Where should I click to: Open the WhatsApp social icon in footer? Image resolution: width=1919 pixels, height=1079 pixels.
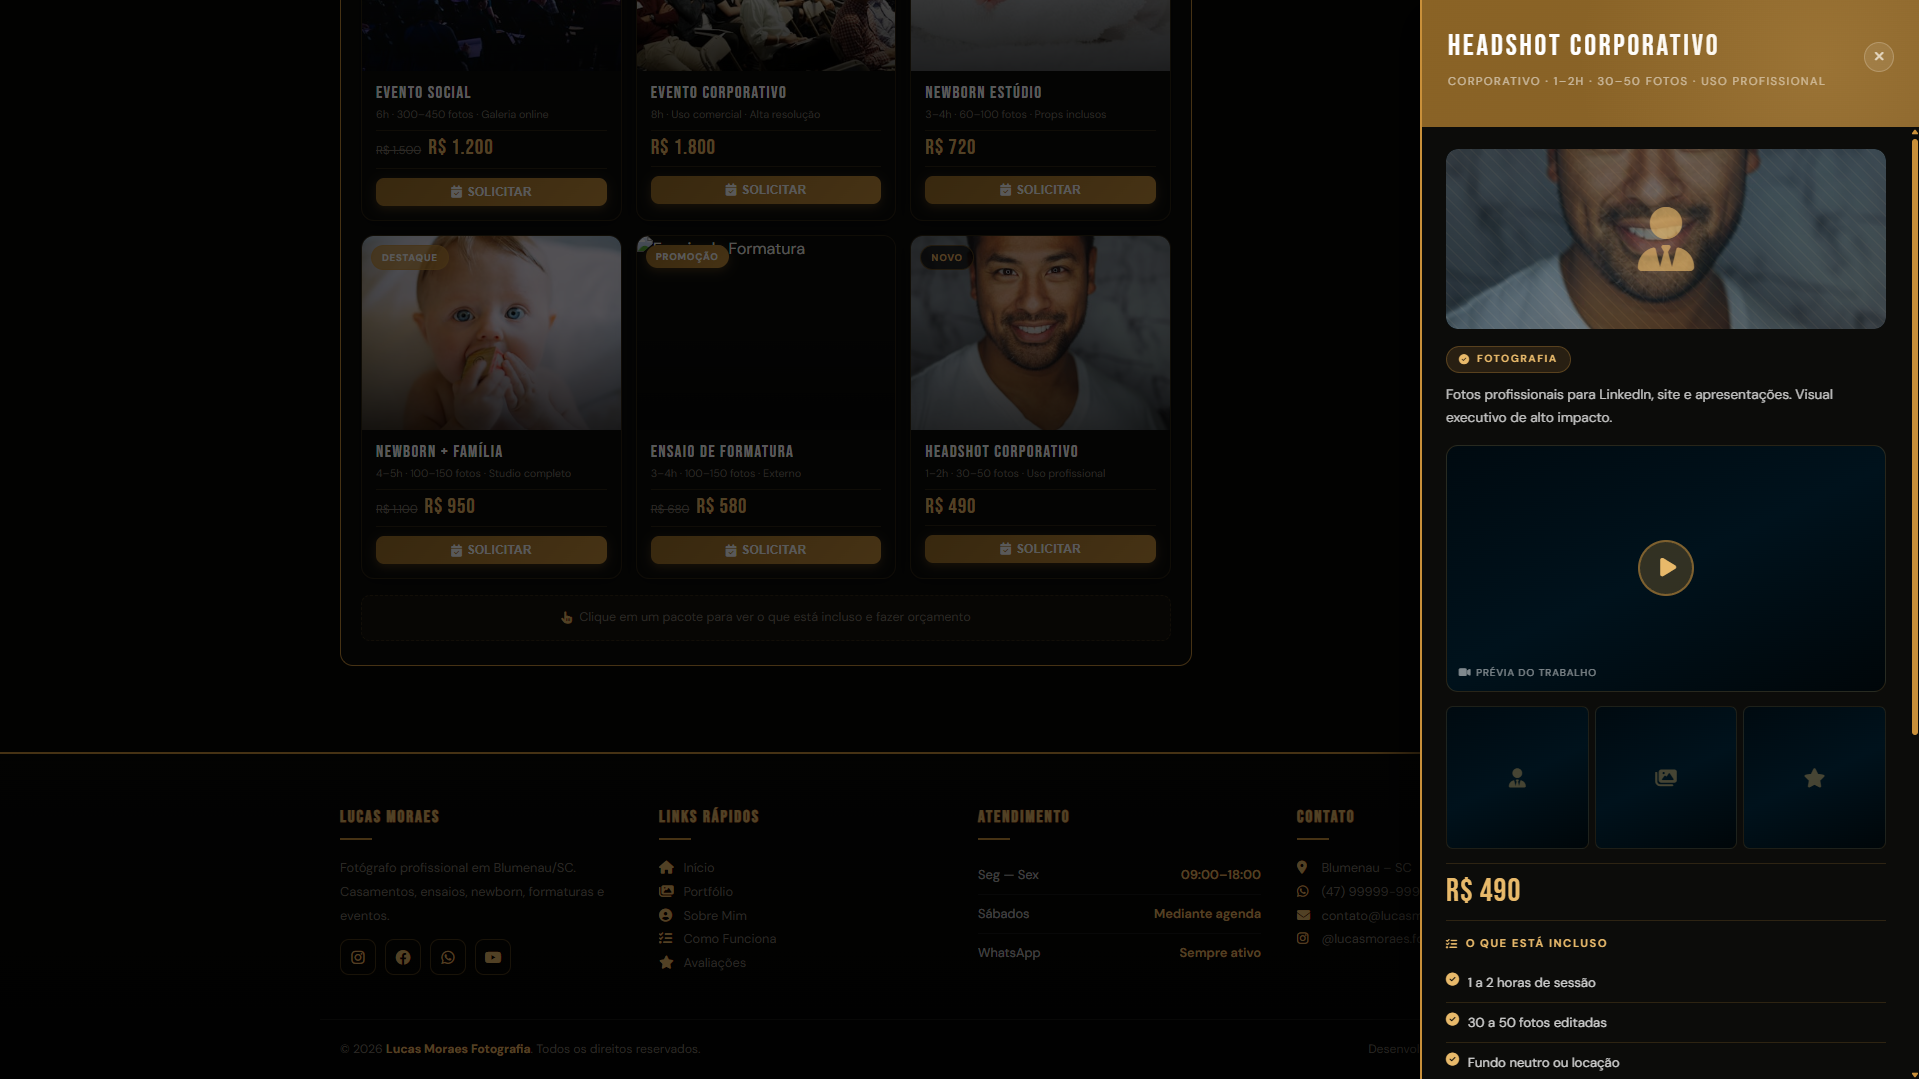click(x=448, y=957)
